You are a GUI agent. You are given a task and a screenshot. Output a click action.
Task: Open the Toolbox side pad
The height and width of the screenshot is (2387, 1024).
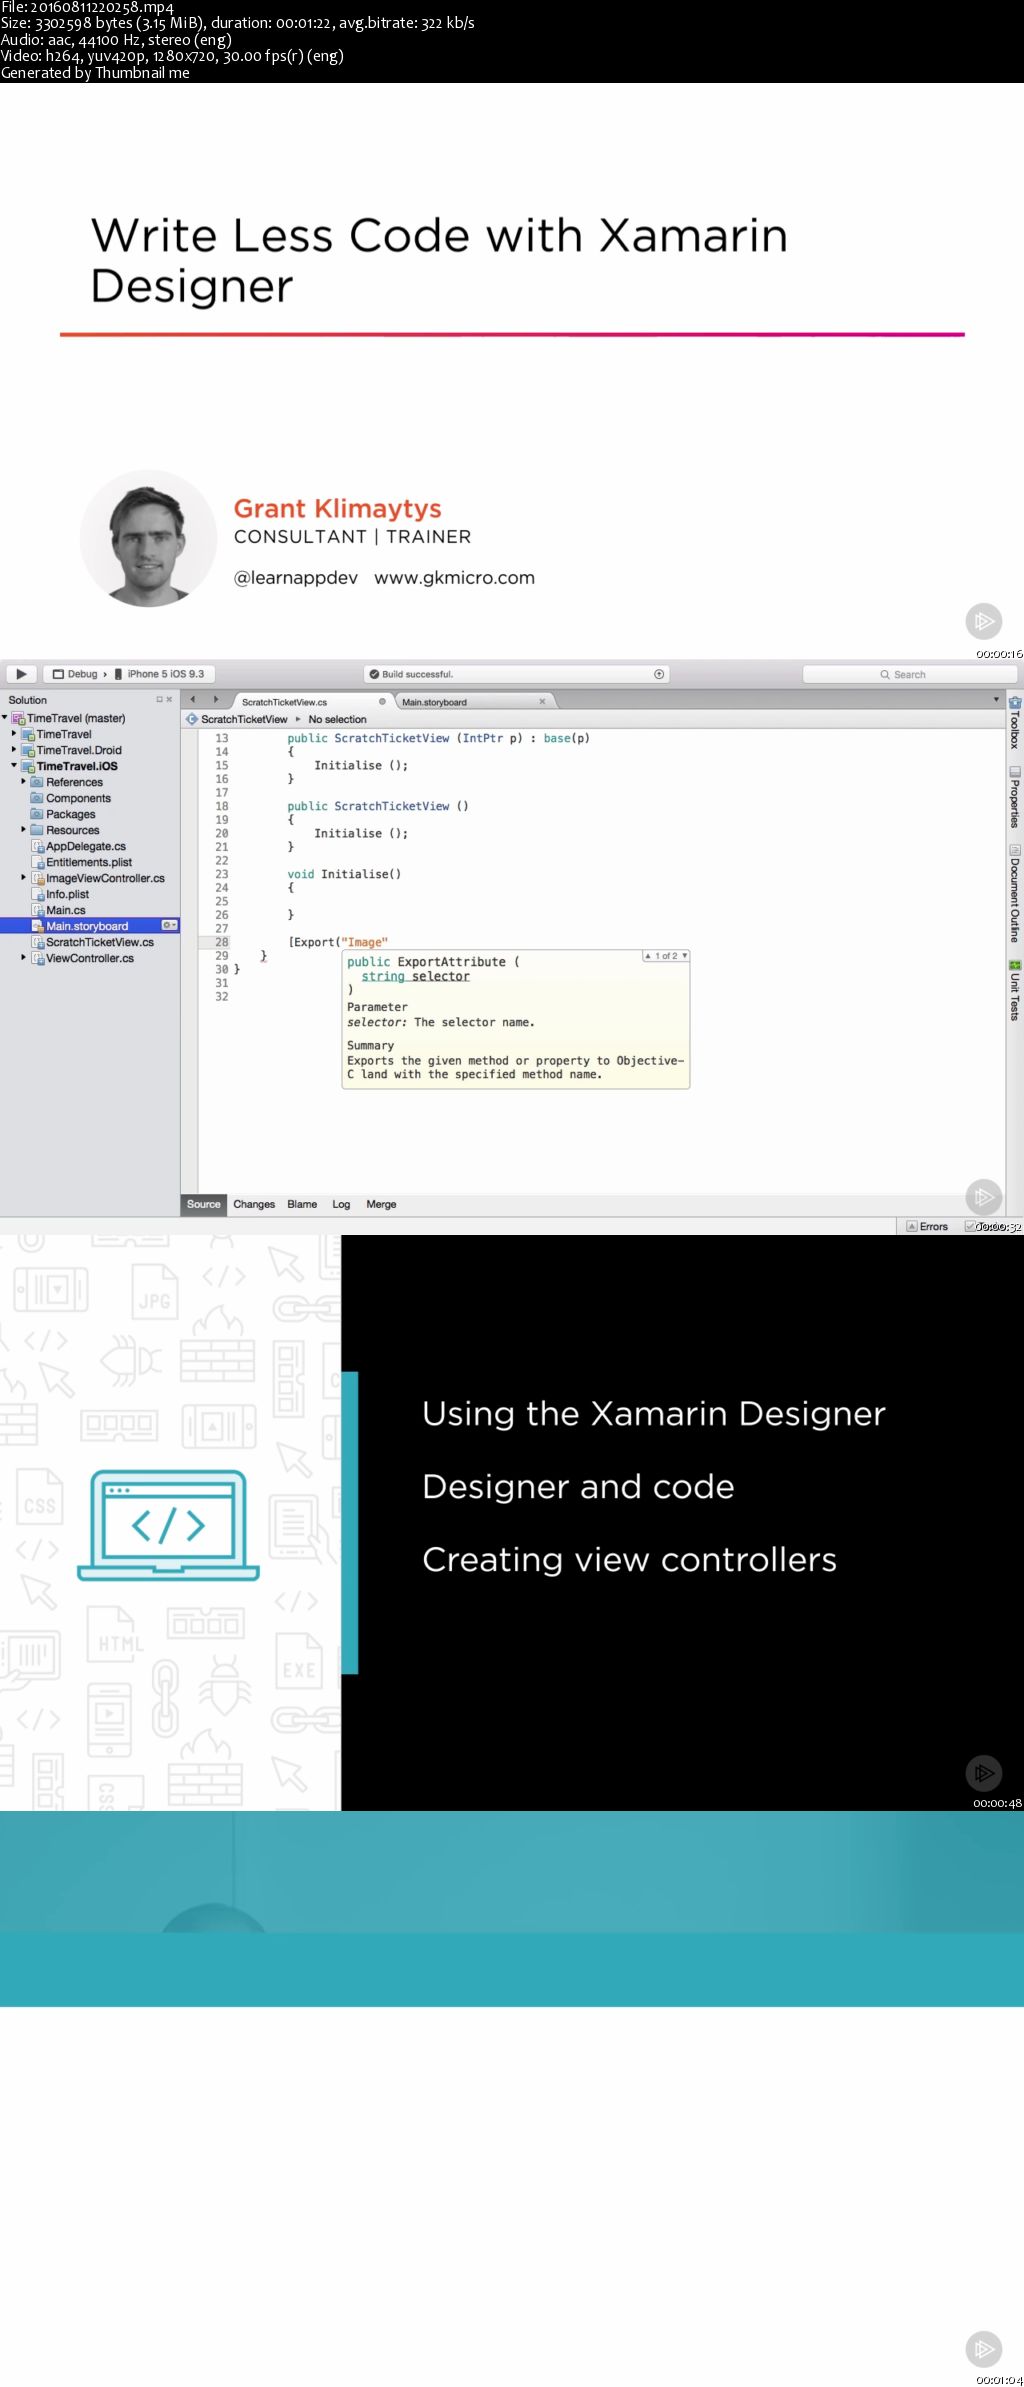click(1014, 722)
